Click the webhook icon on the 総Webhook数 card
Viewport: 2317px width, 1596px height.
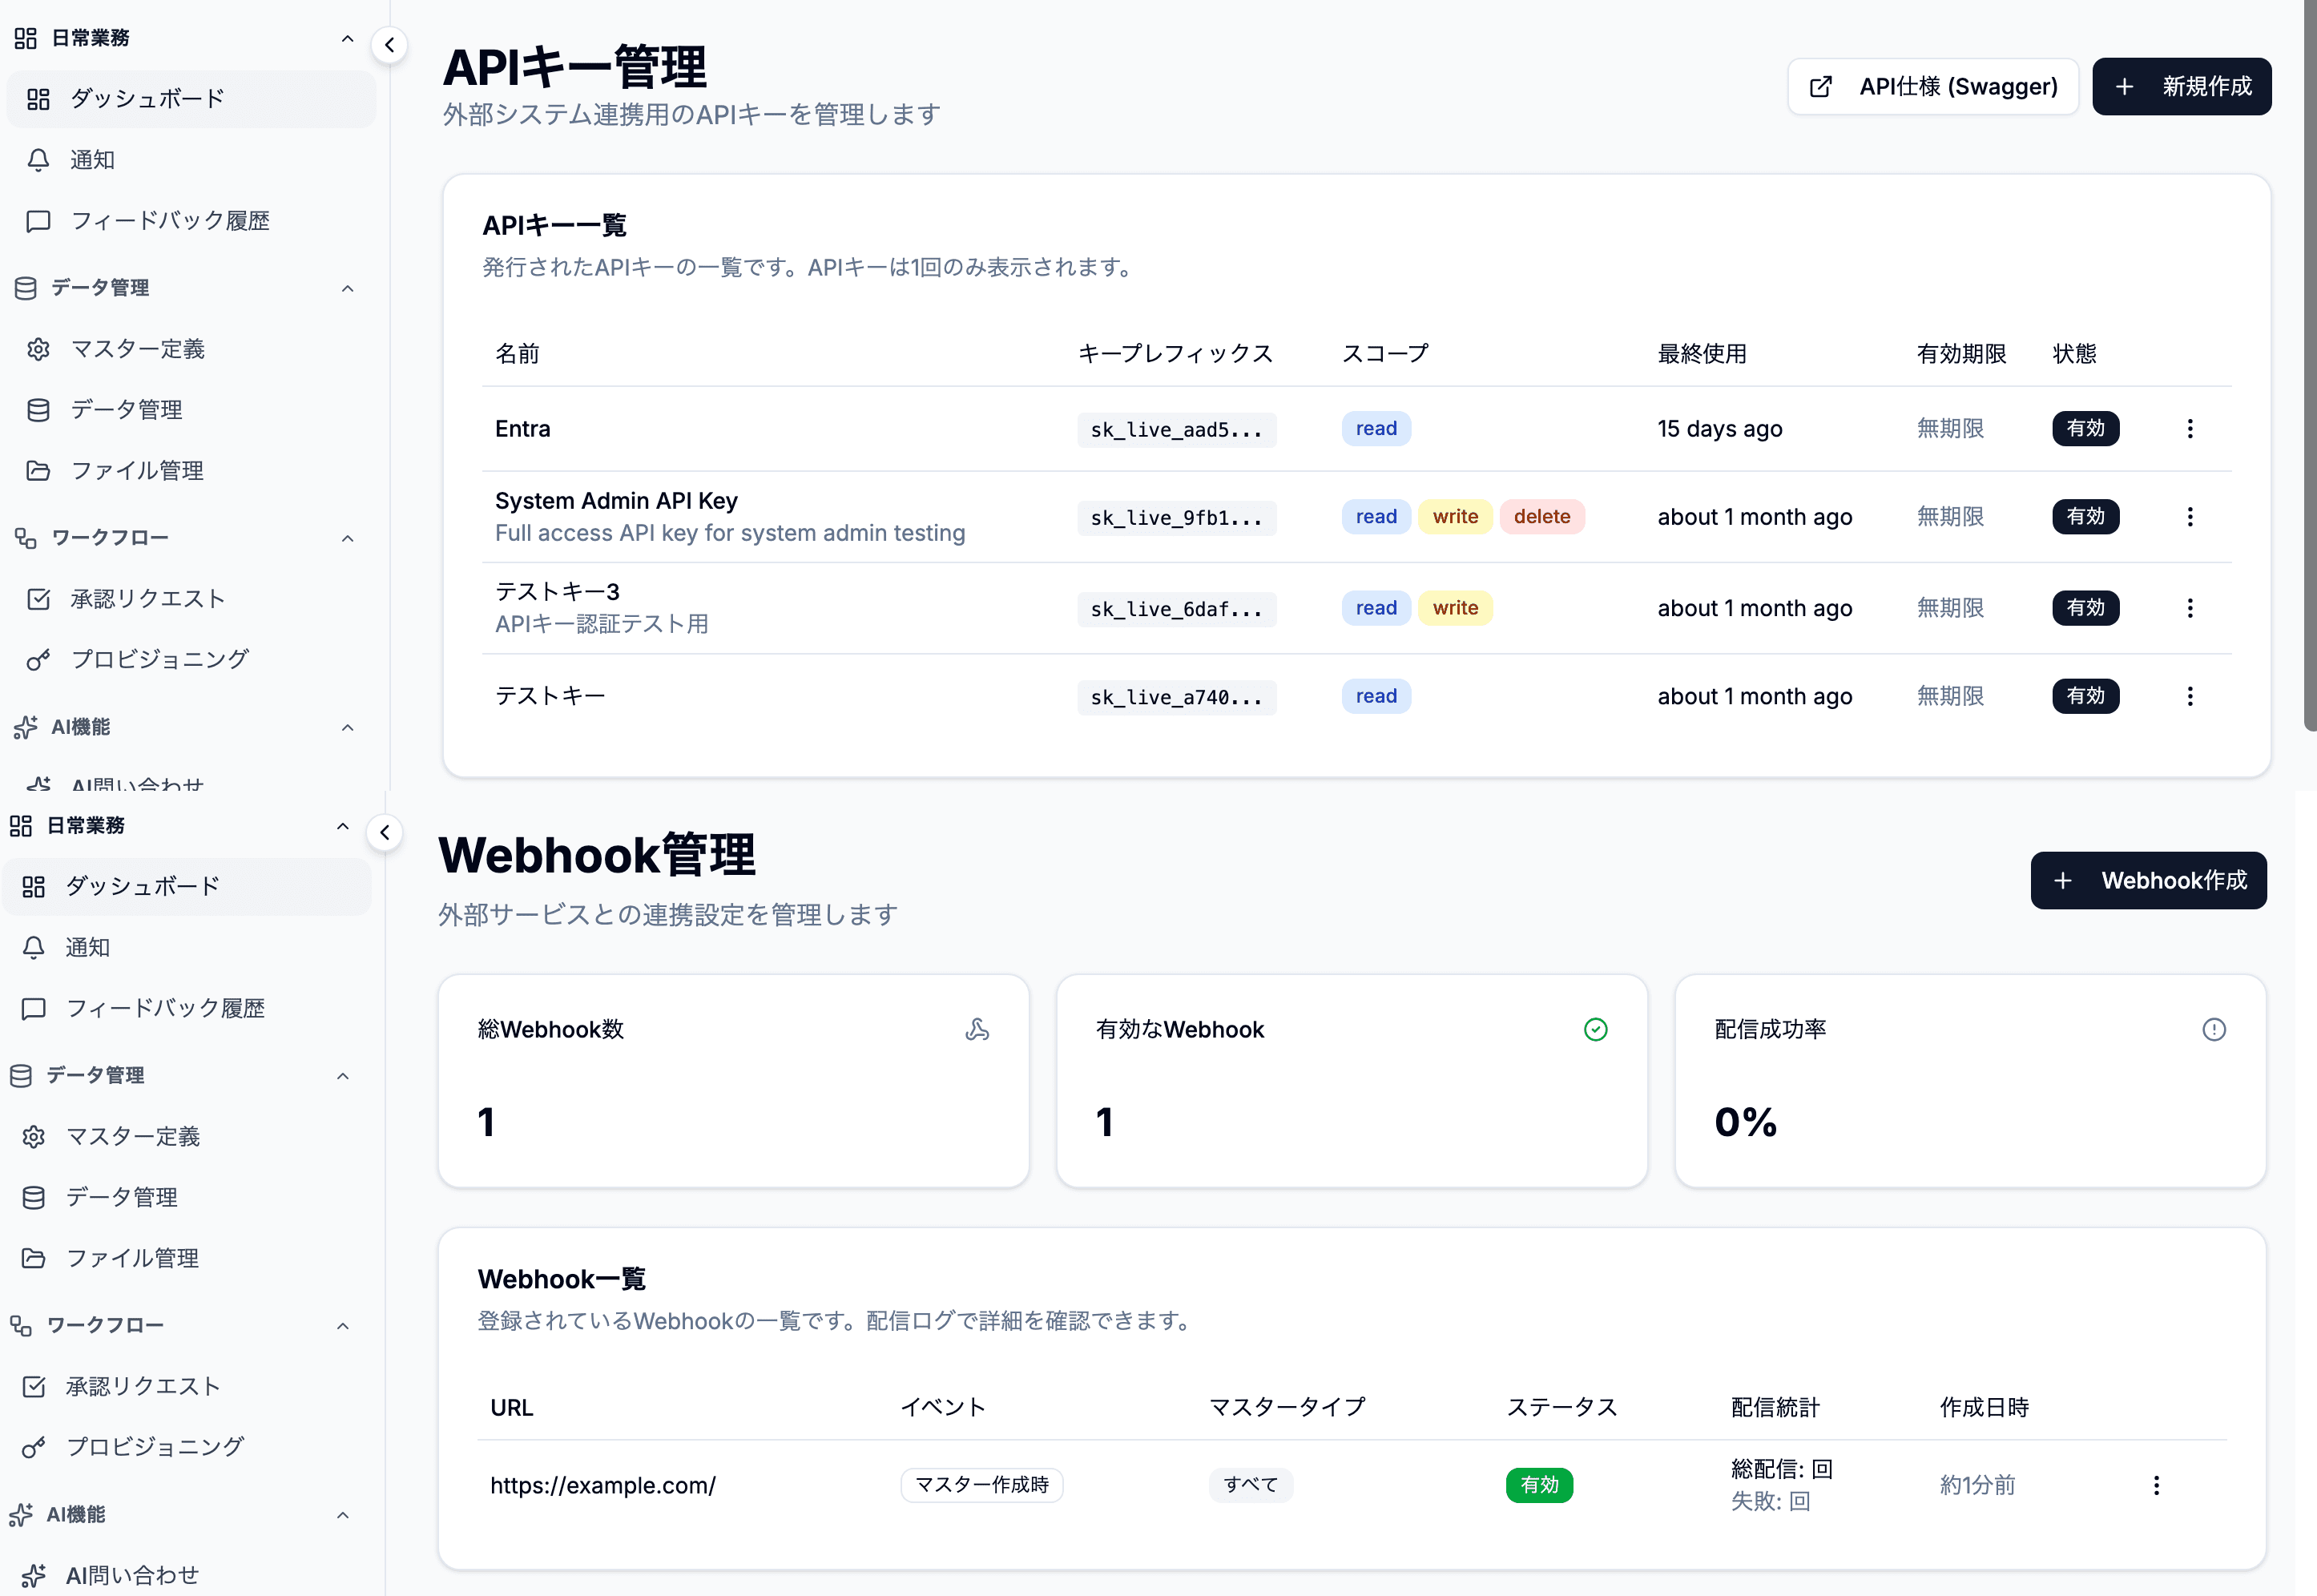pyautogui.click(x=977, y=1029)
